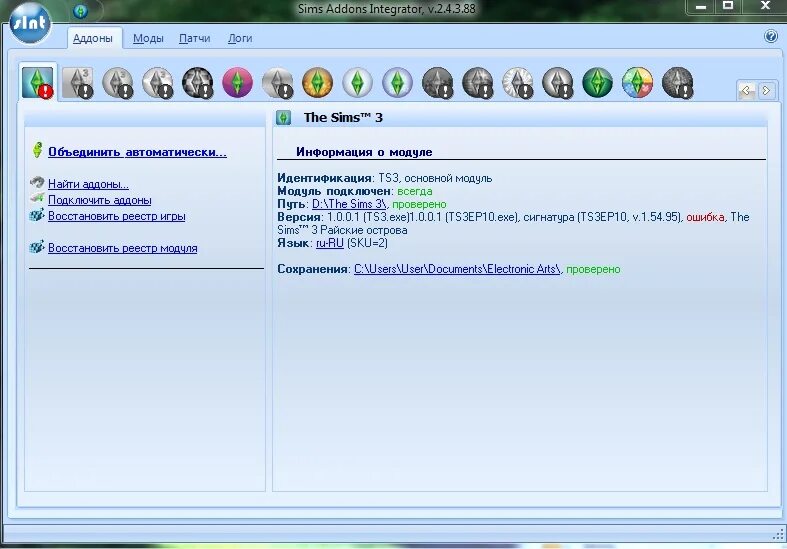Click the Подключить аддоны link
Screen dimensions: 787x549
point(99,200)
